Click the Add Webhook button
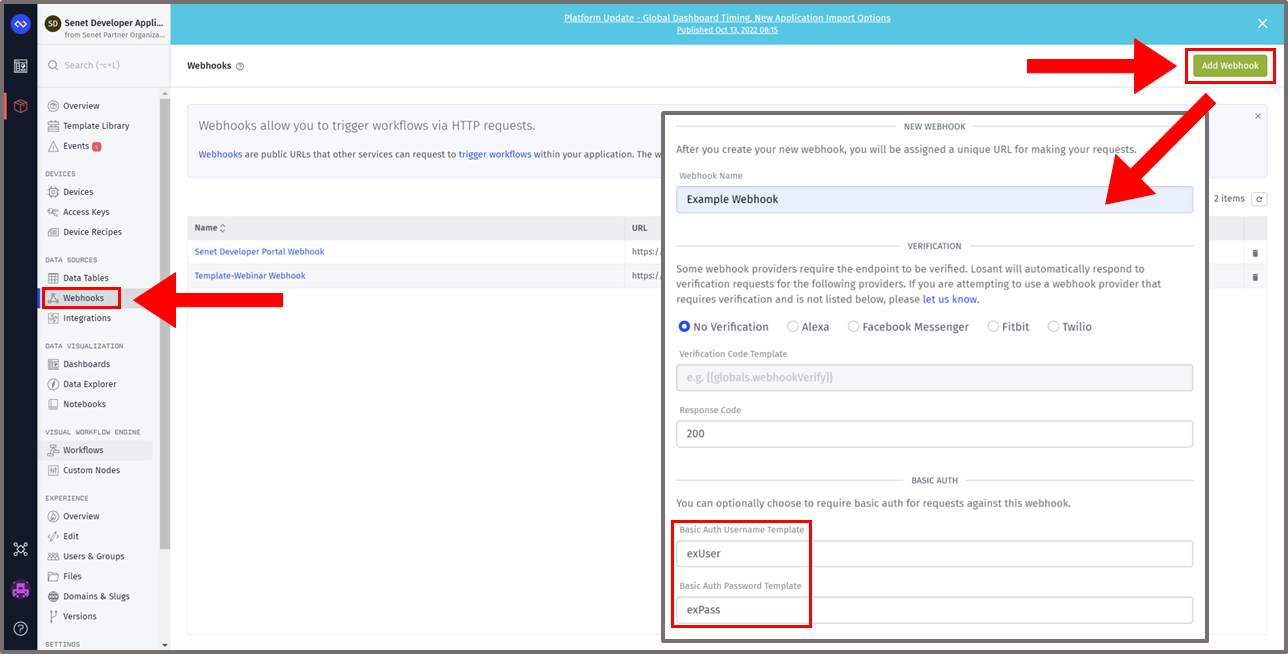The height and width of the screenshot is (654, 1288). (x=1230, y=66)
